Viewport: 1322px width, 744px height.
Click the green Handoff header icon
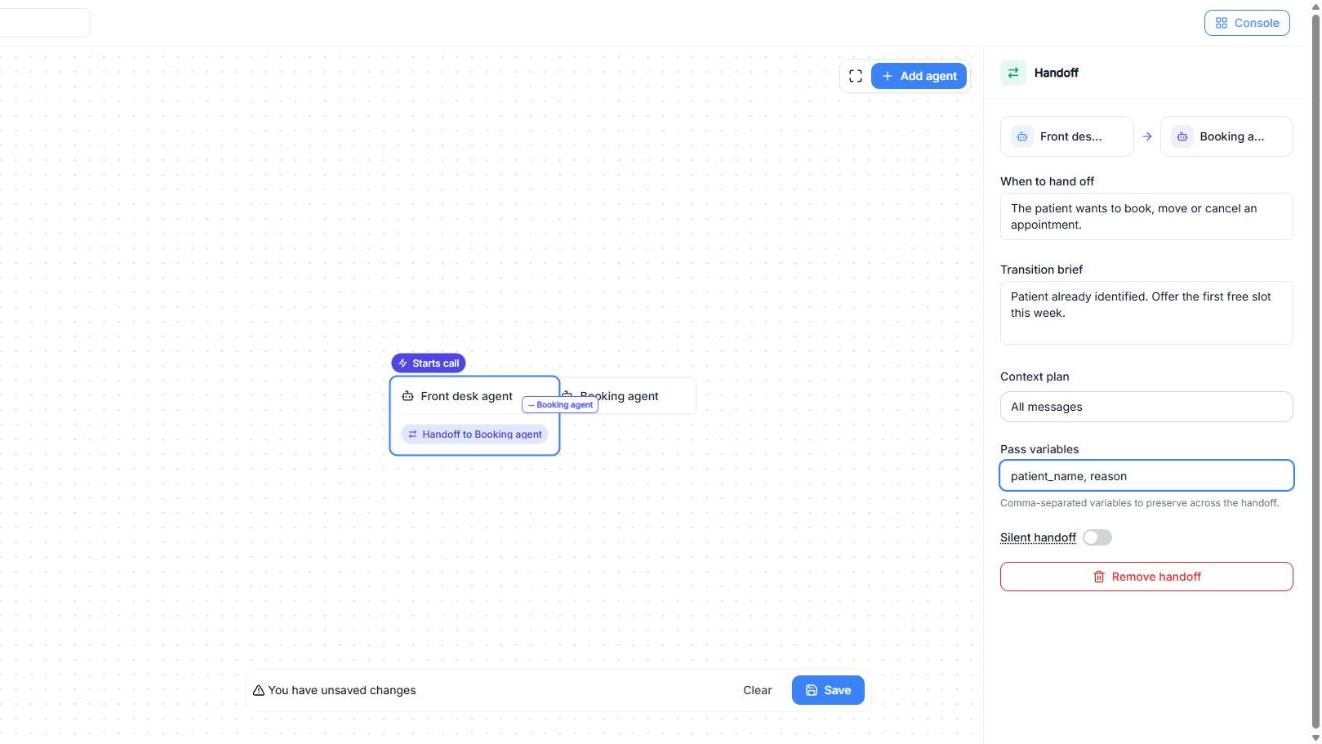coord(1013,73)
